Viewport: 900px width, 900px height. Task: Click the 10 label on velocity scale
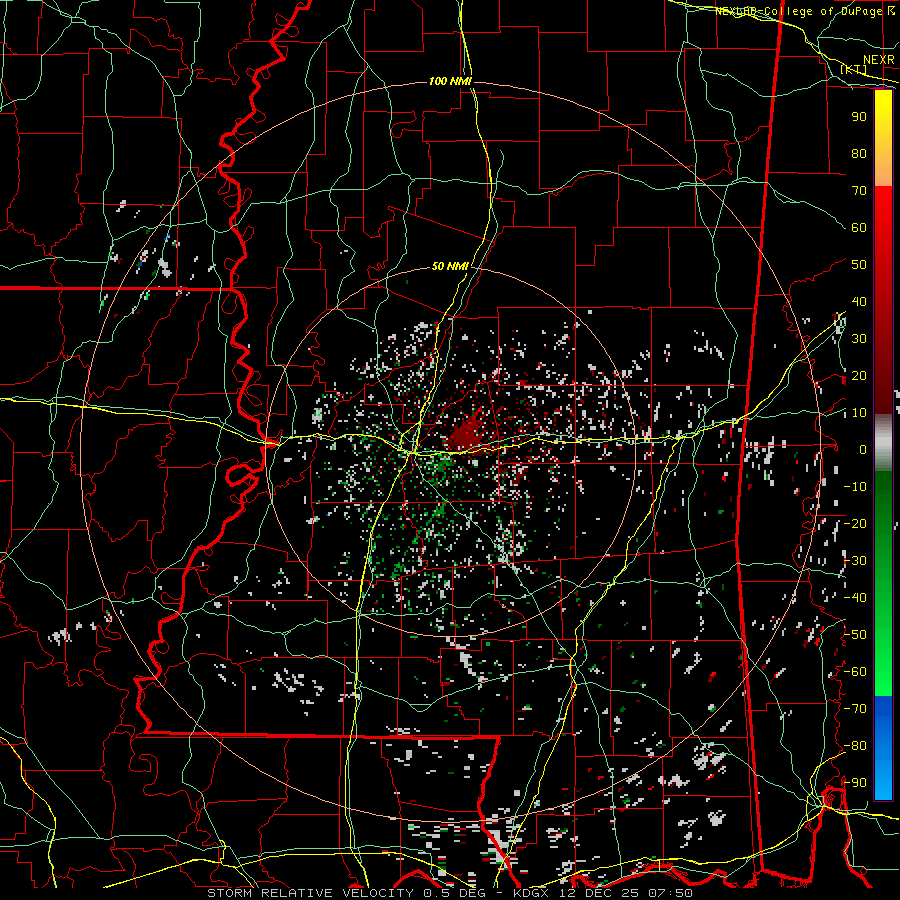coord(859,413)
